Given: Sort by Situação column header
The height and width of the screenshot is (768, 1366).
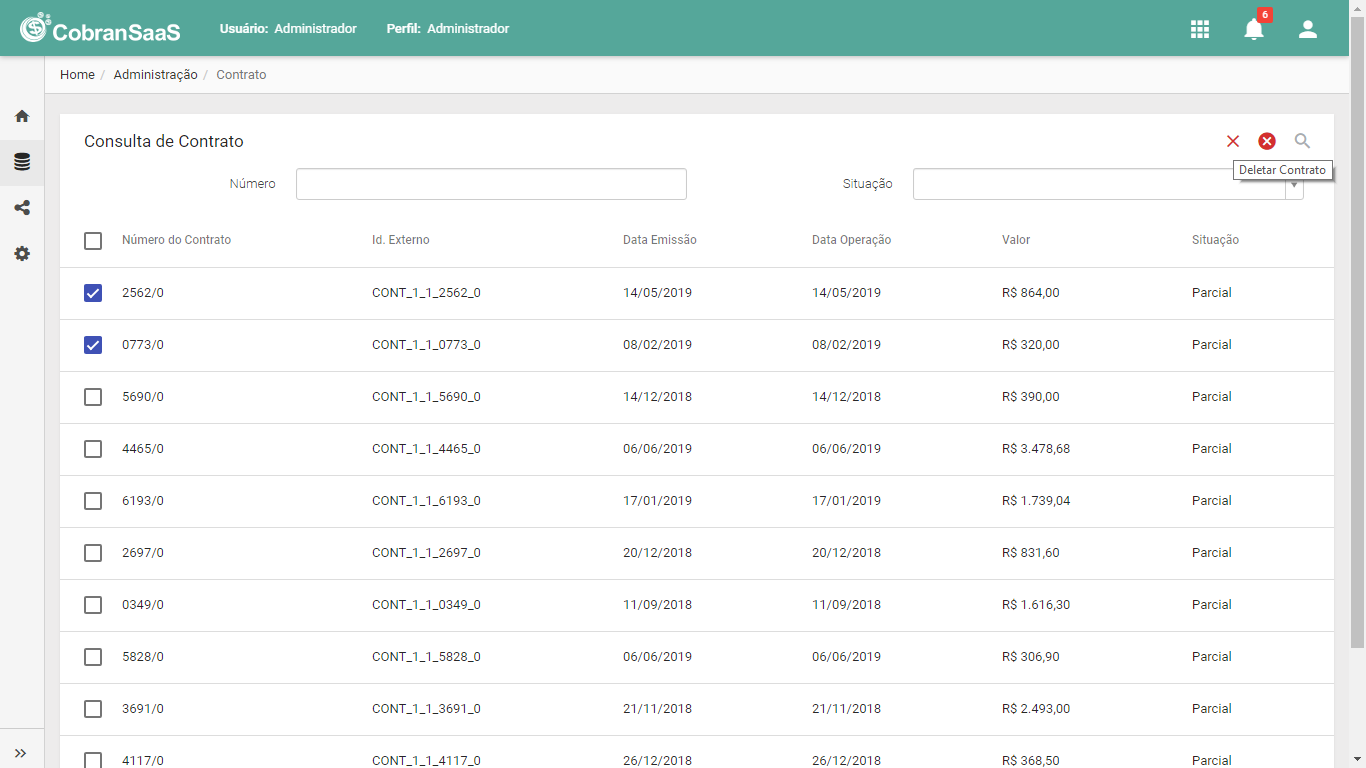Looking at the screenshot, I should tap(1215, 240).
